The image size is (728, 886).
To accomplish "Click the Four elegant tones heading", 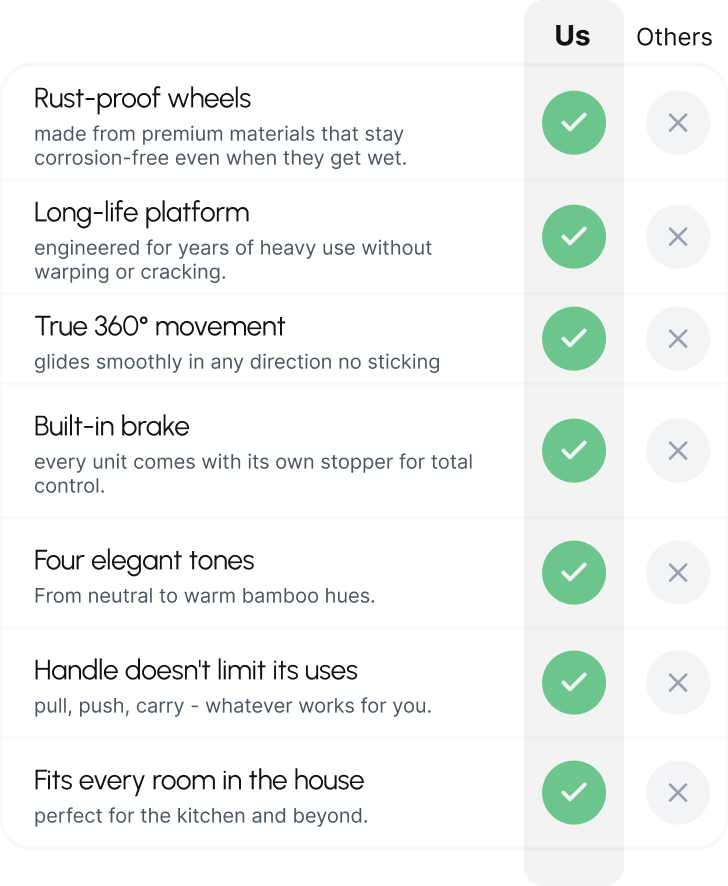I will tap(144, 560).
